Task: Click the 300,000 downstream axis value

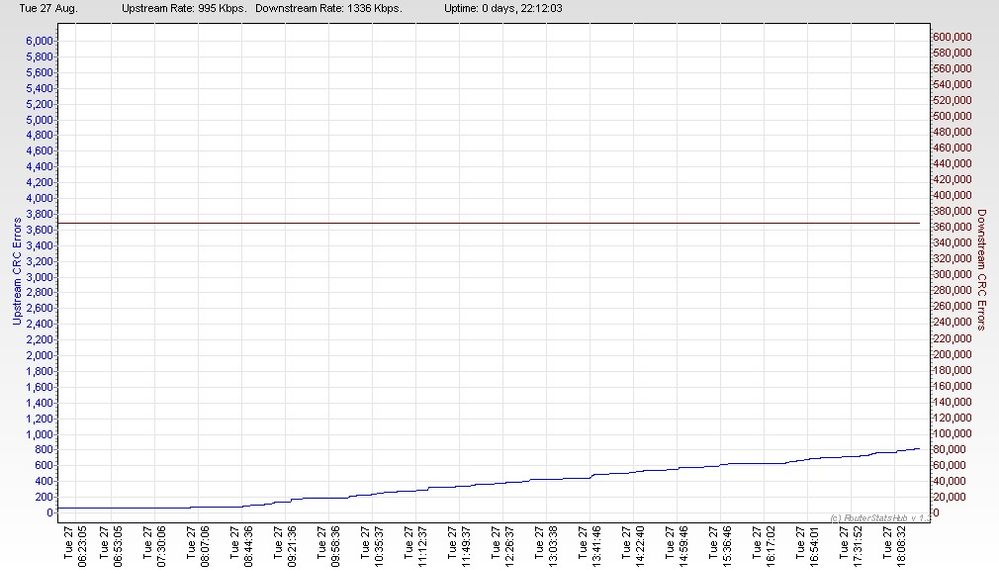Action: pos(952,274)
